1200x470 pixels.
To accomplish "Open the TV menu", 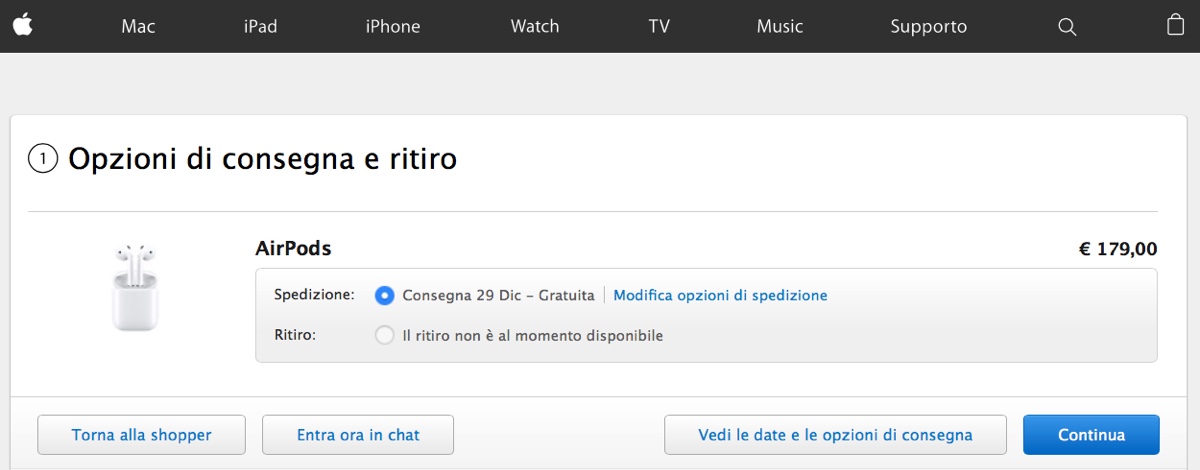I will tap(659, 27).
